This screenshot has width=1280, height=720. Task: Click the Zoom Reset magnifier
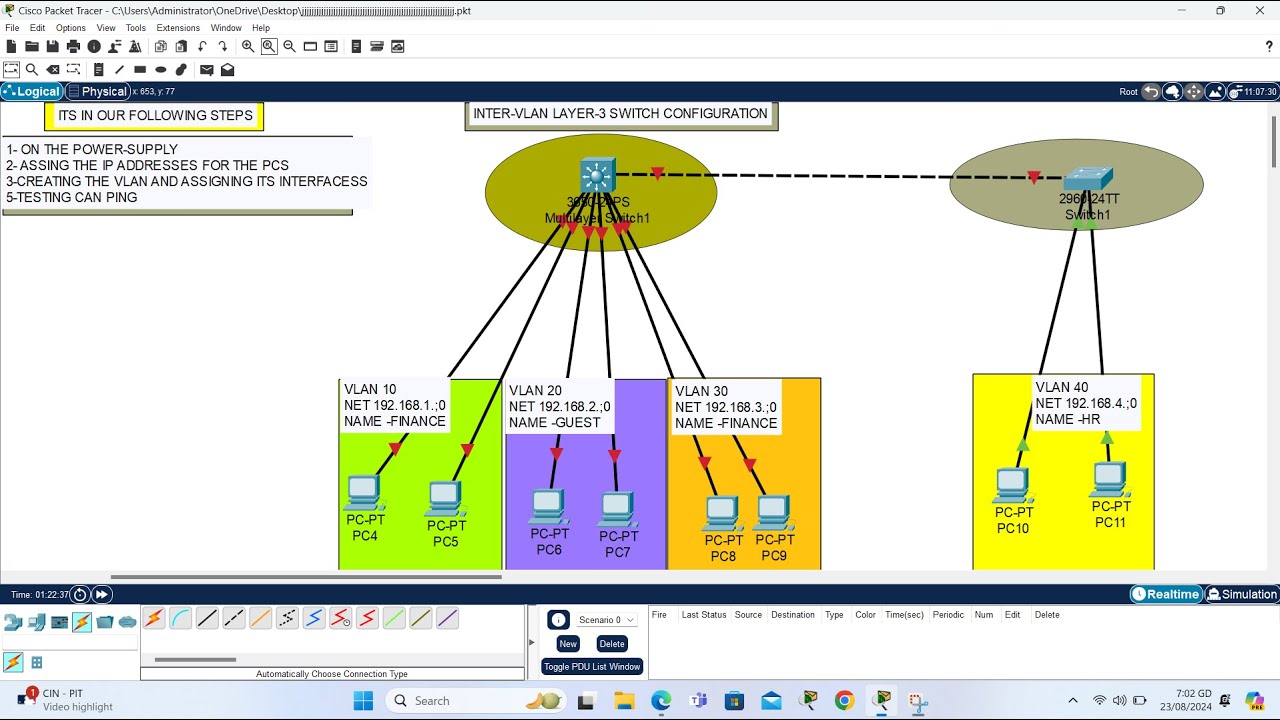(269, 46)
